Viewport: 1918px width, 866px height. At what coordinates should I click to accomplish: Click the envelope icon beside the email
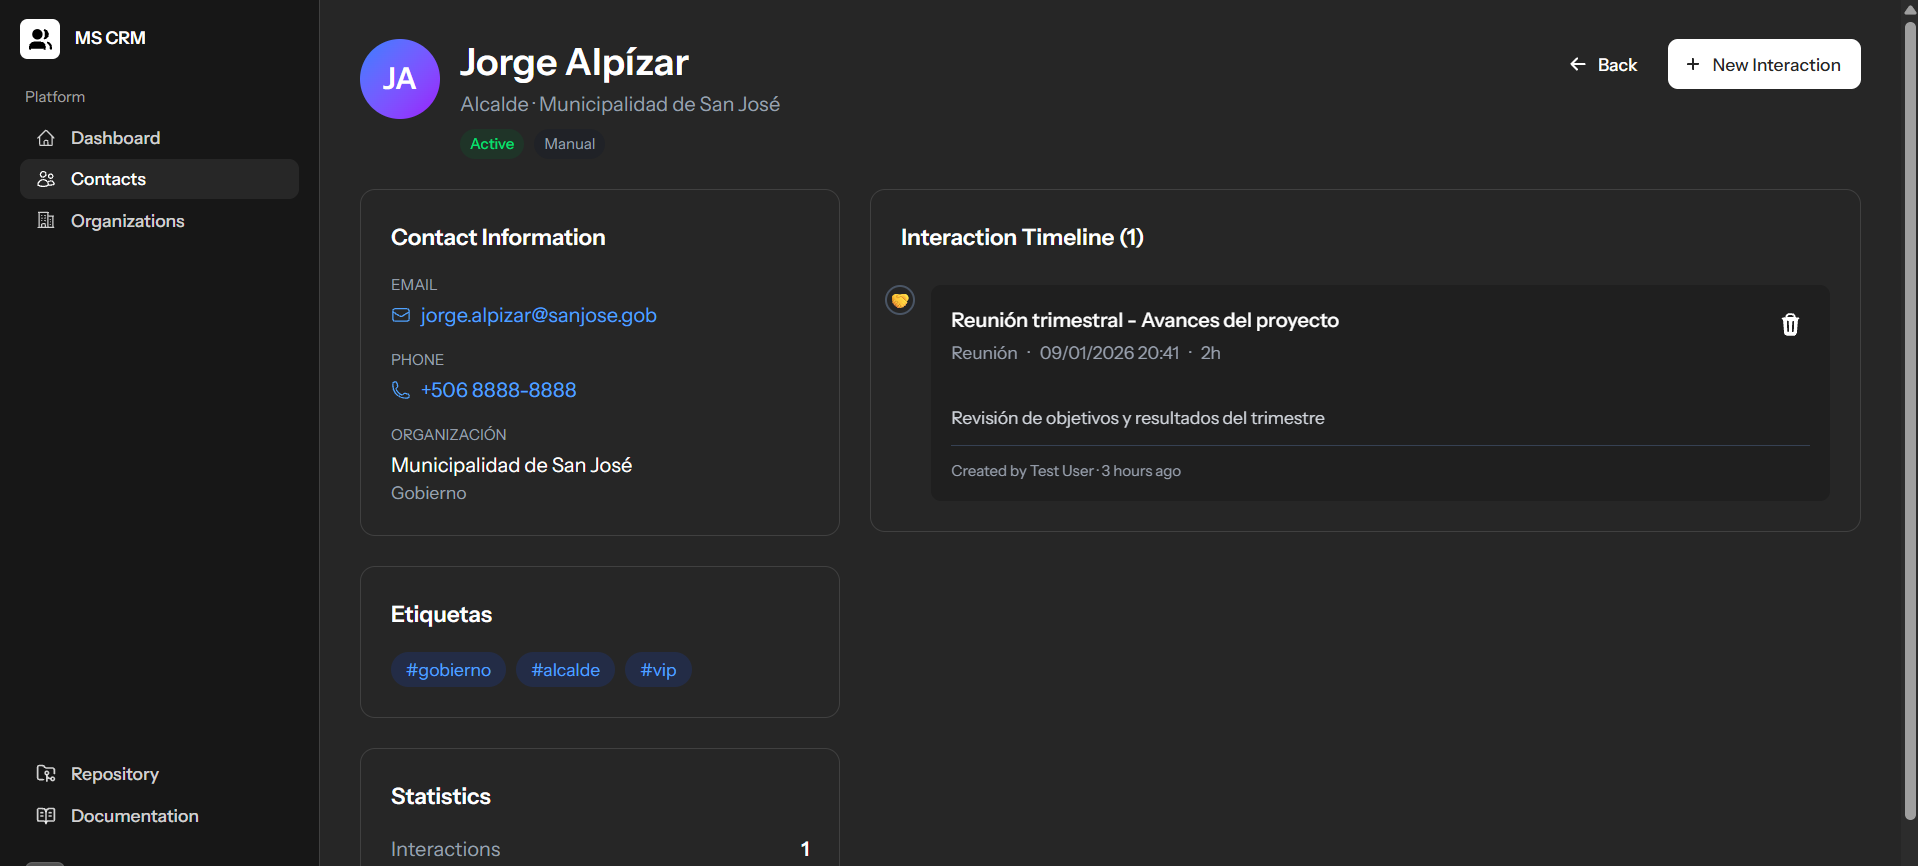tap(401, 316)
